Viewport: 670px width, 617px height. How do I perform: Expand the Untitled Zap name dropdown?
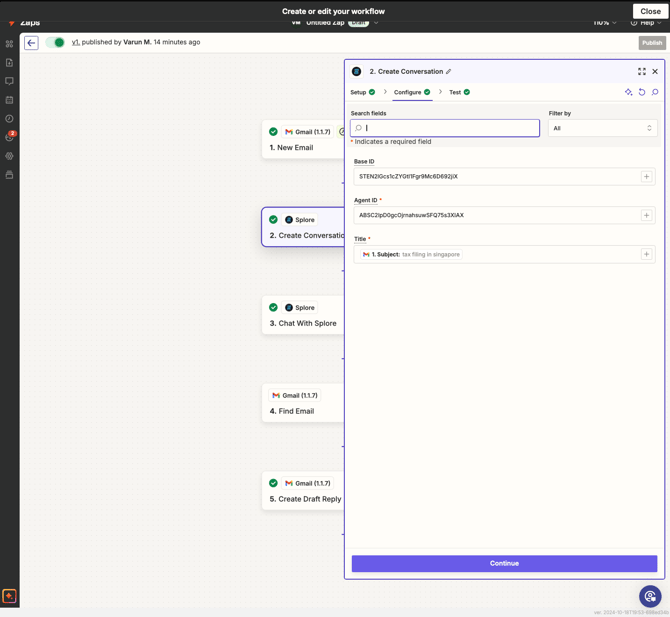point(376,23)
